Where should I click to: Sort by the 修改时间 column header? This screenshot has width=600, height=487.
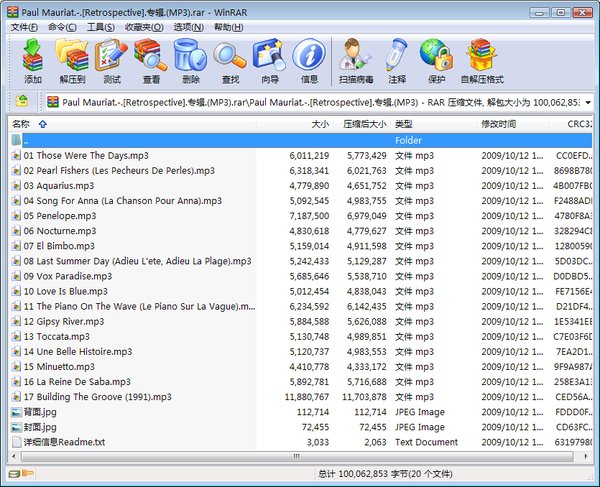click(x=512, y=124)
